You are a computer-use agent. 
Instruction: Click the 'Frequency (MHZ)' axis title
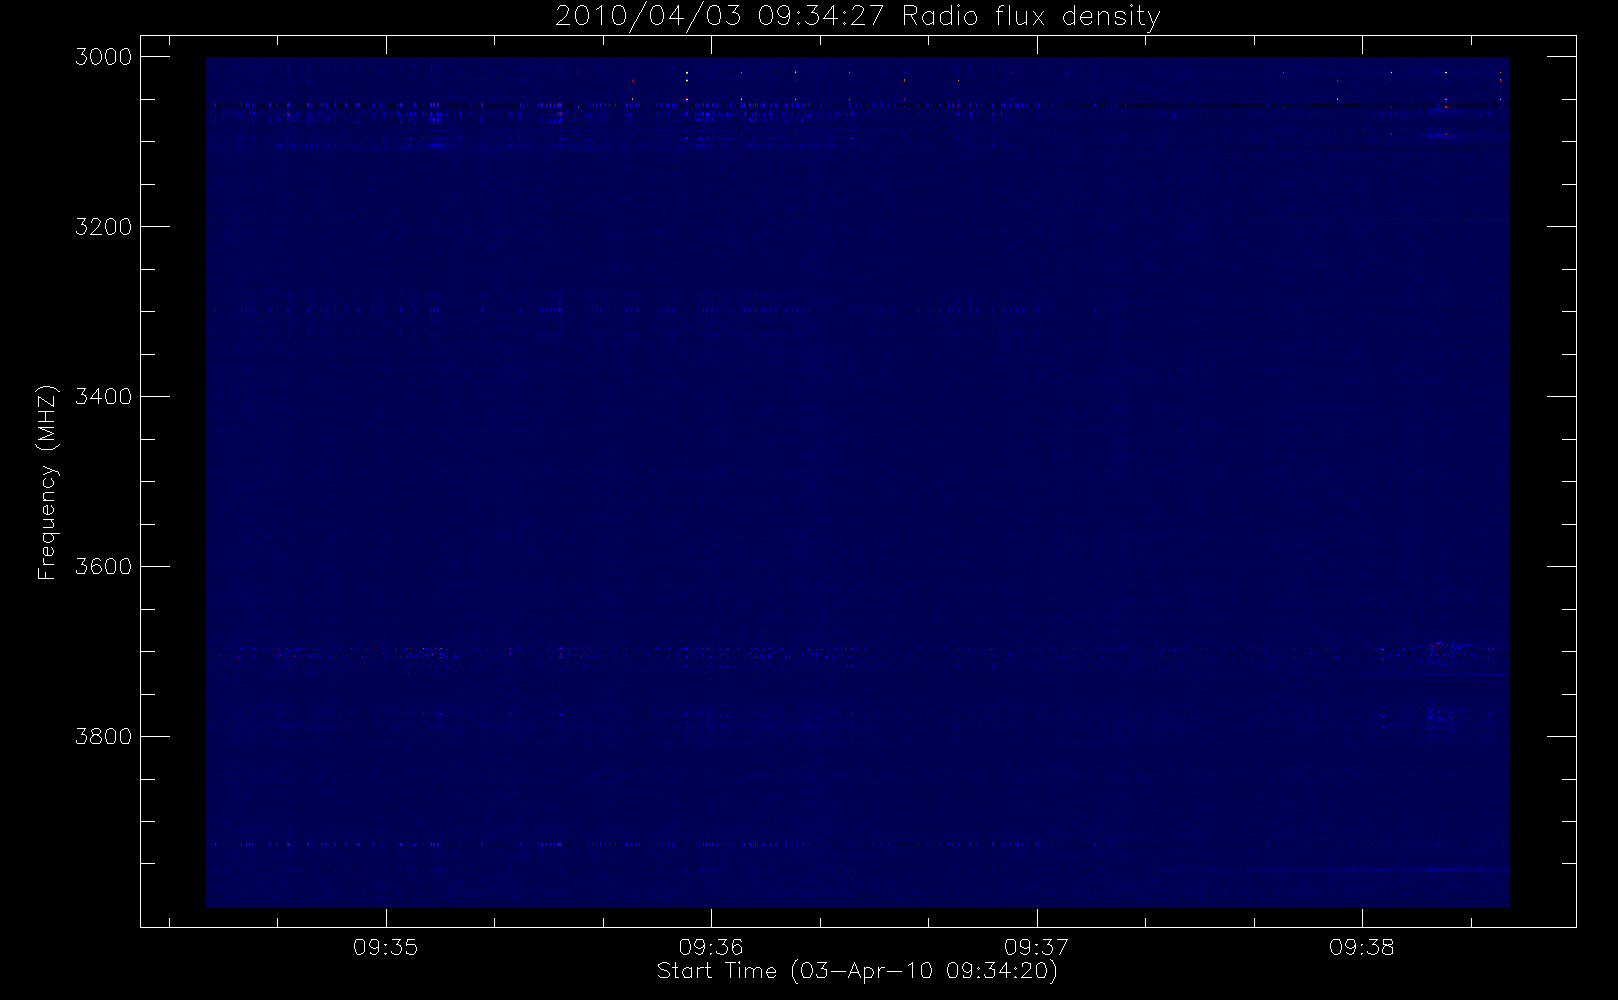[47, 482]
